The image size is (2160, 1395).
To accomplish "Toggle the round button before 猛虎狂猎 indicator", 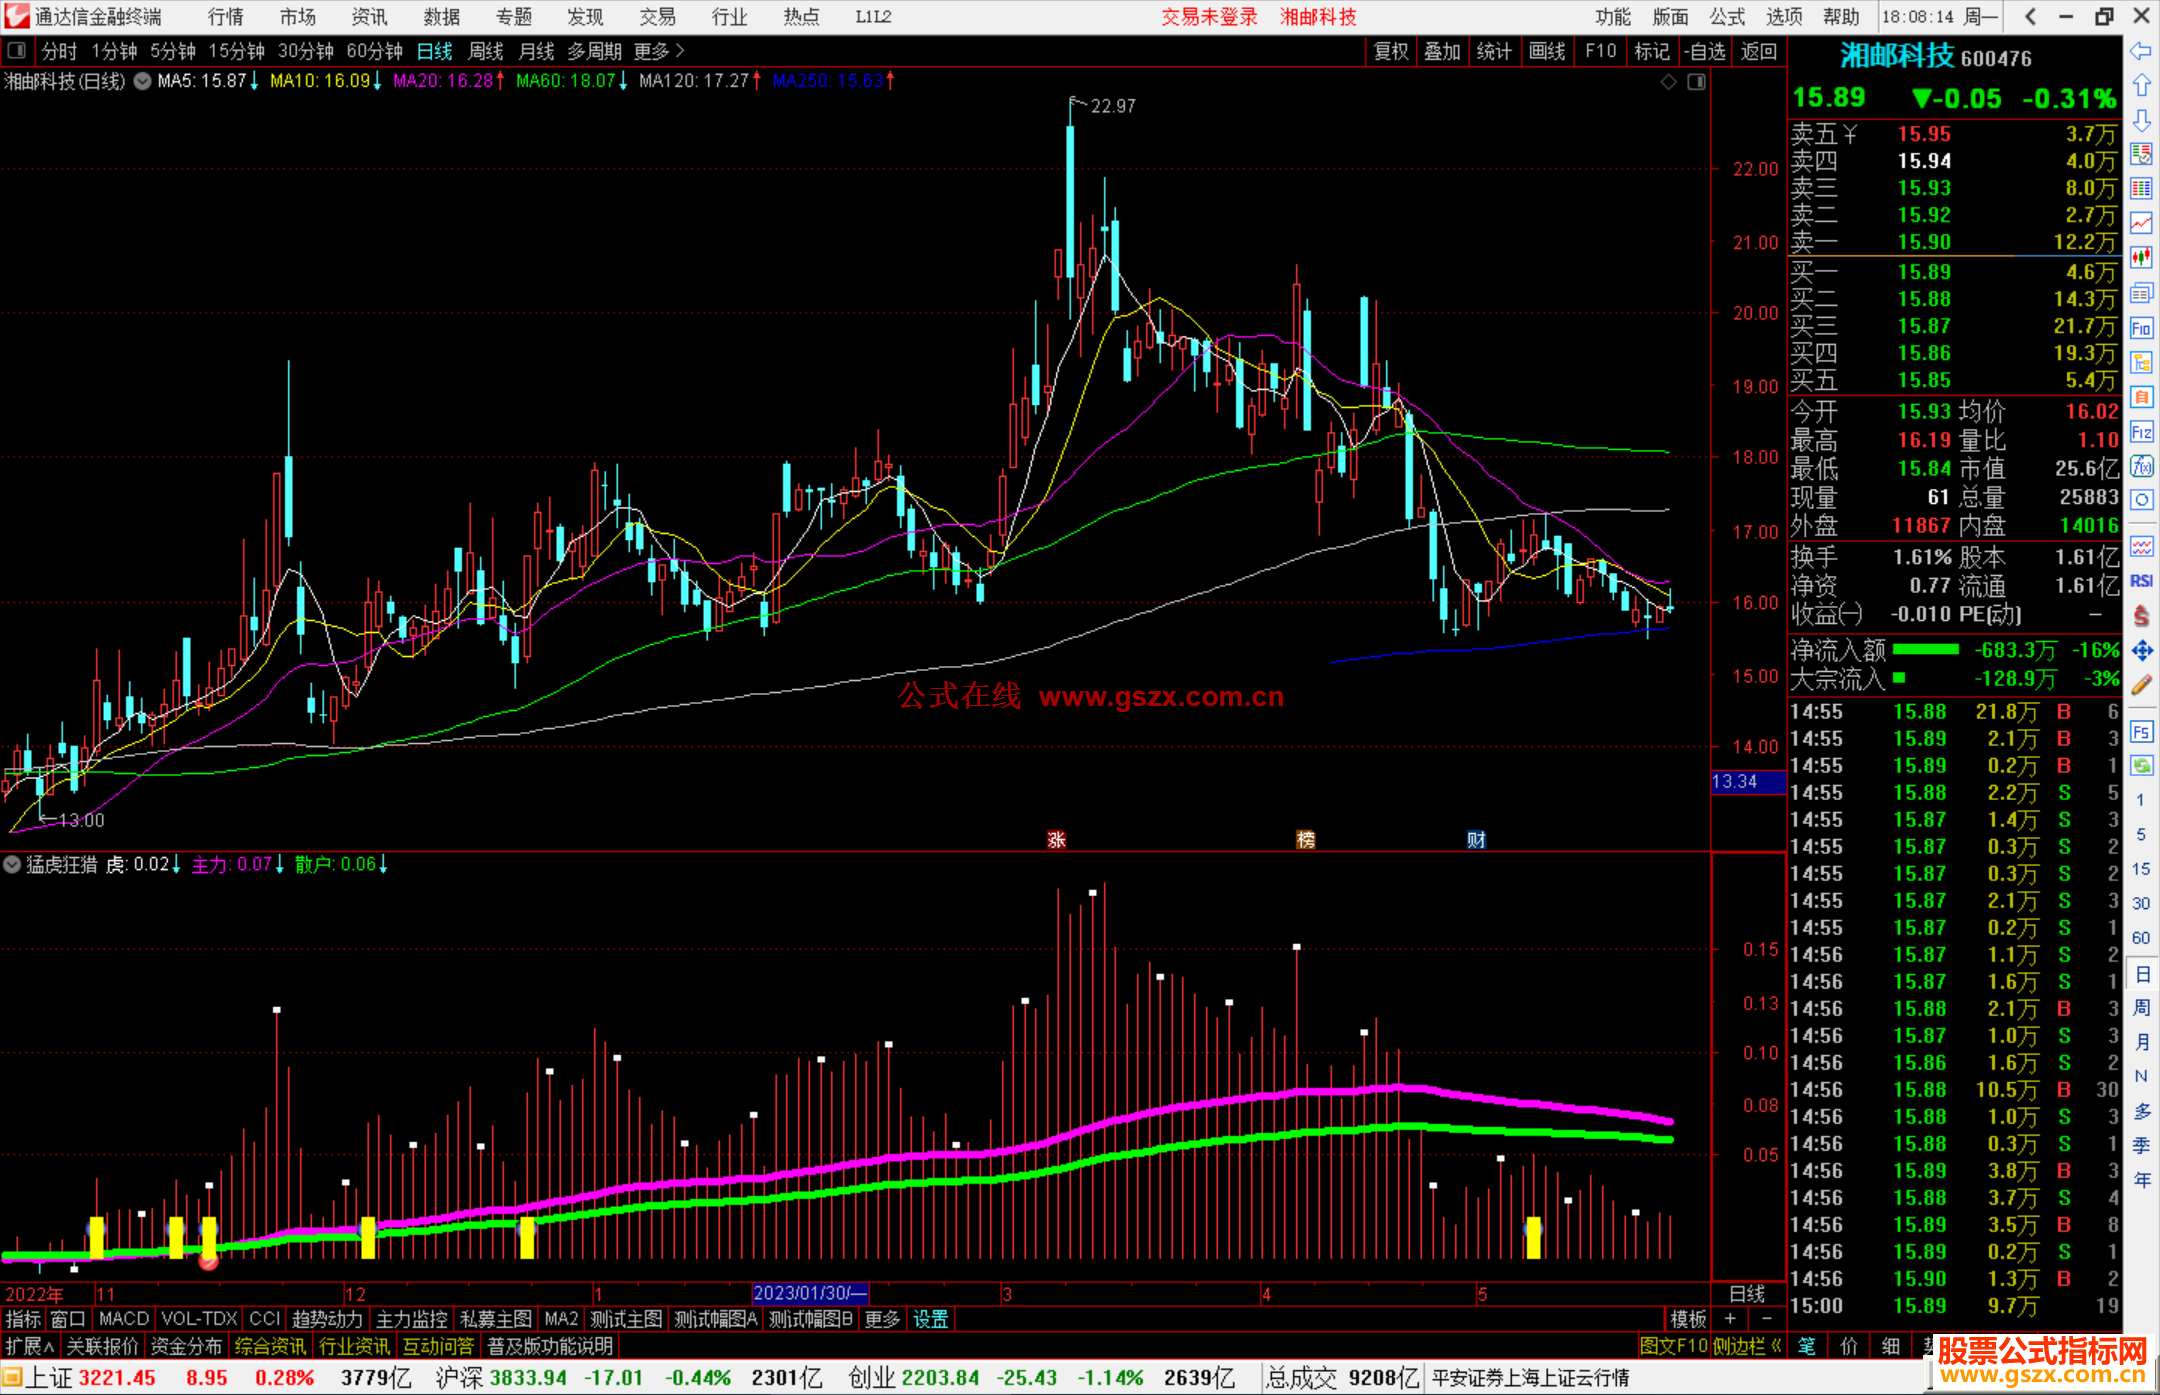I will point(12,864).
